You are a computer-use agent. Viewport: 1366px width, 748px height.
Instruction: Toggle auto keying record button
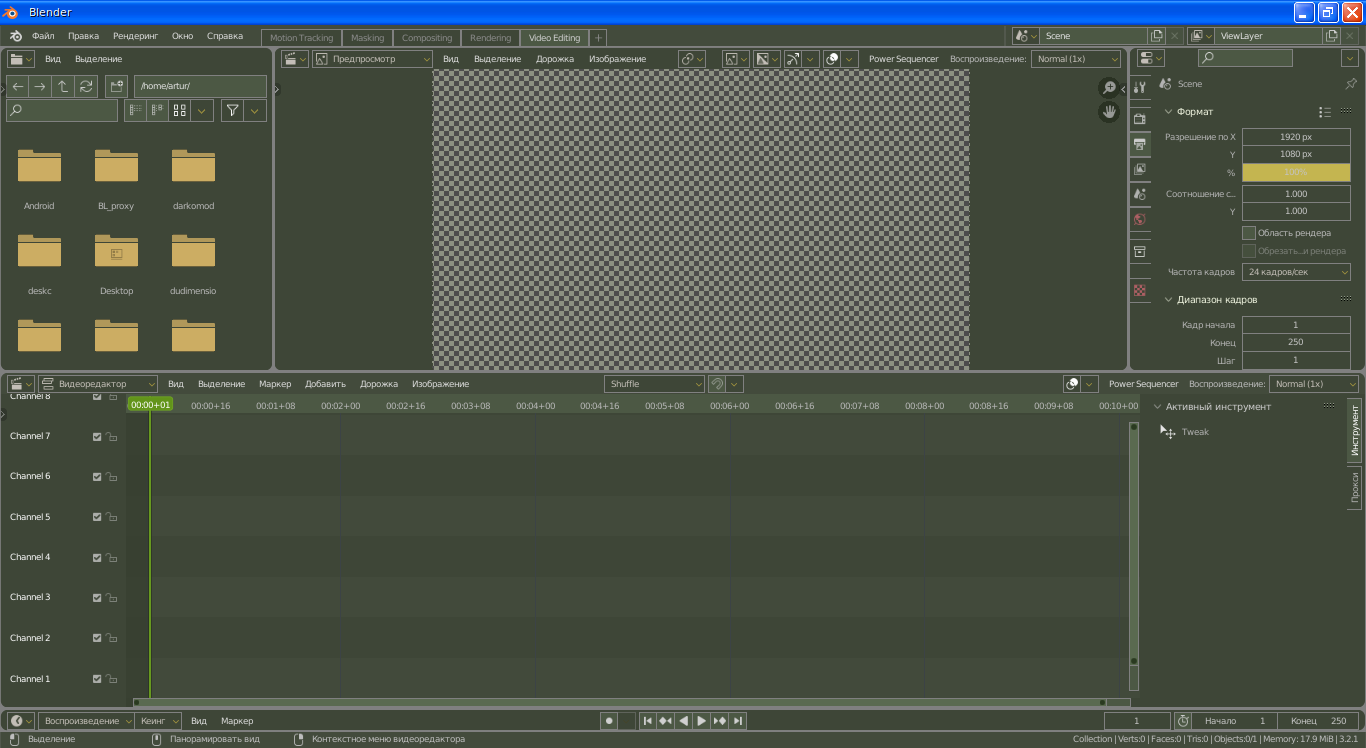(608, 721)
